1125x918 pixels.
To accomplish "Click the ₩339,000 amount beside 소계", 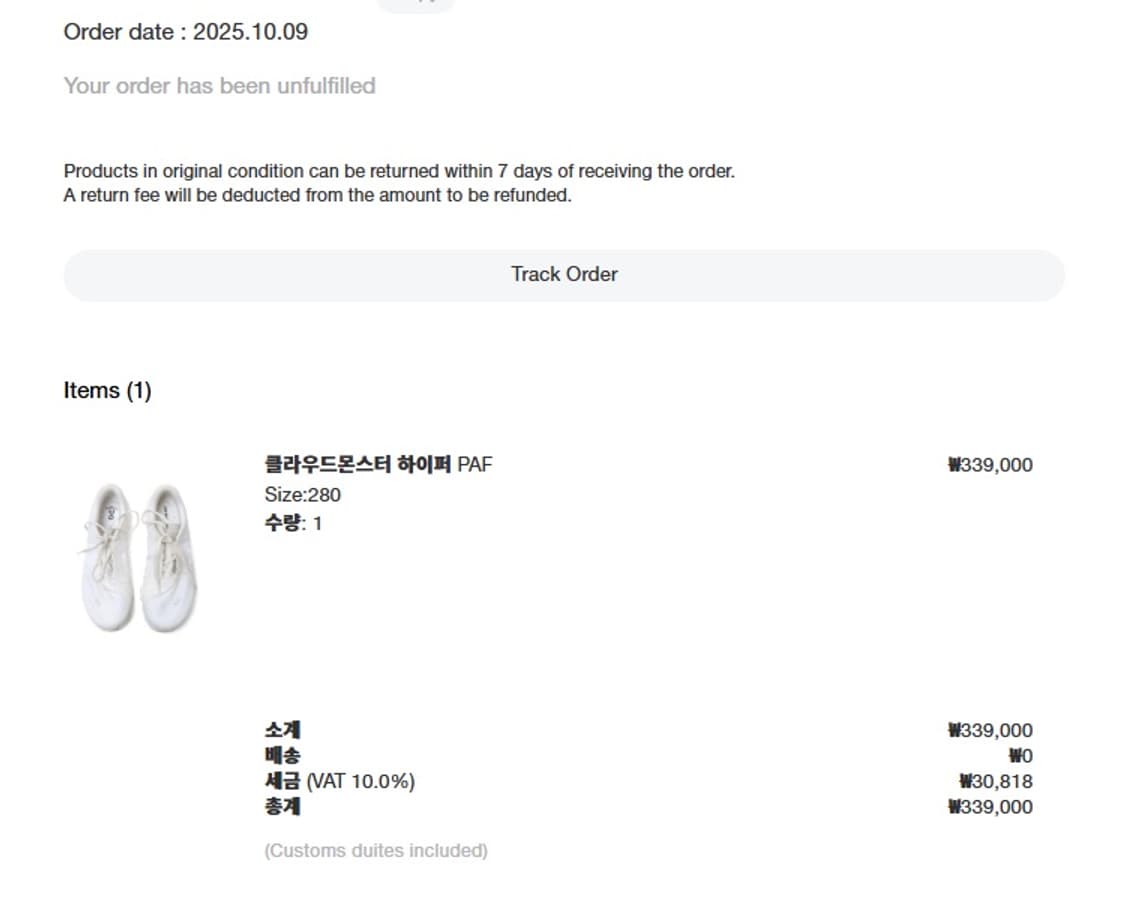I will (990, 731).
